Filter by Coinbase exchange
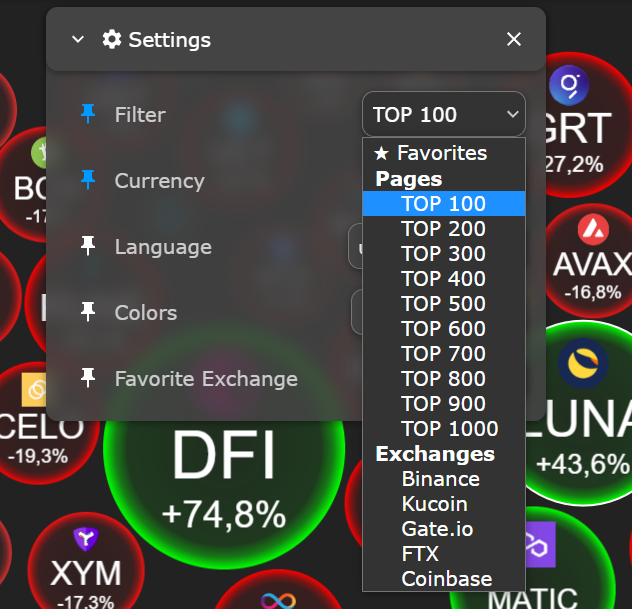Viewport: 632px width, 609px height. pyautogui.click(x=444, y=579)
